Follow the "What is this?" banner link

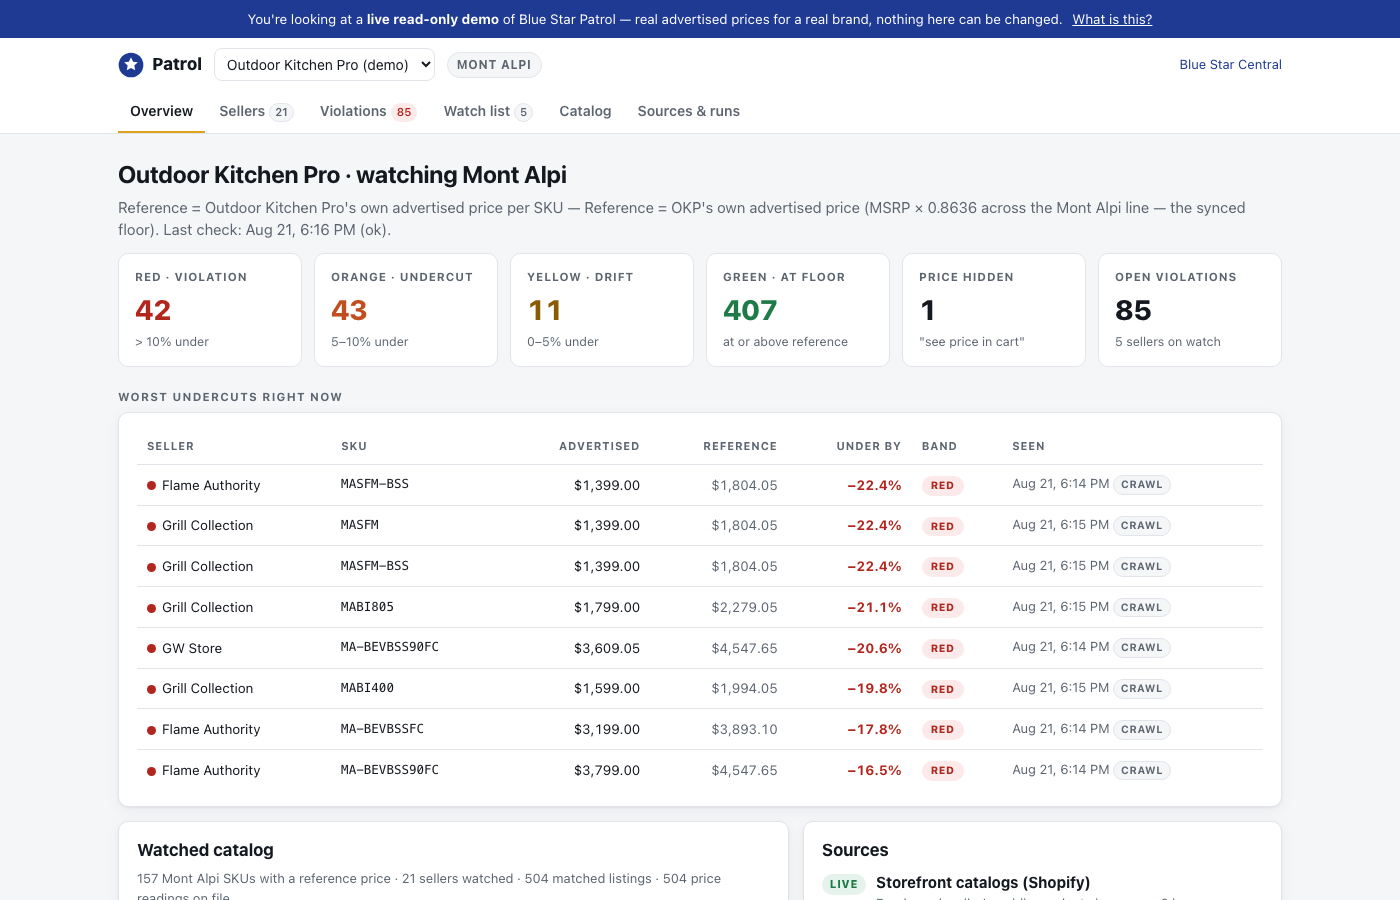1112,19
